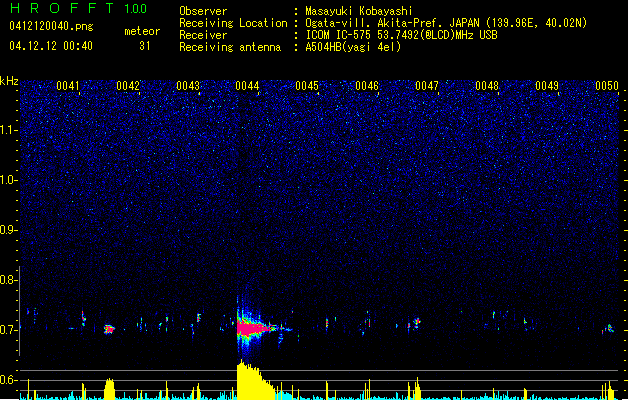Click the large magenta meteor echo at 0044
Image resolution: width=629 pixels, height=400 pixels.
(x=253, y=328)
